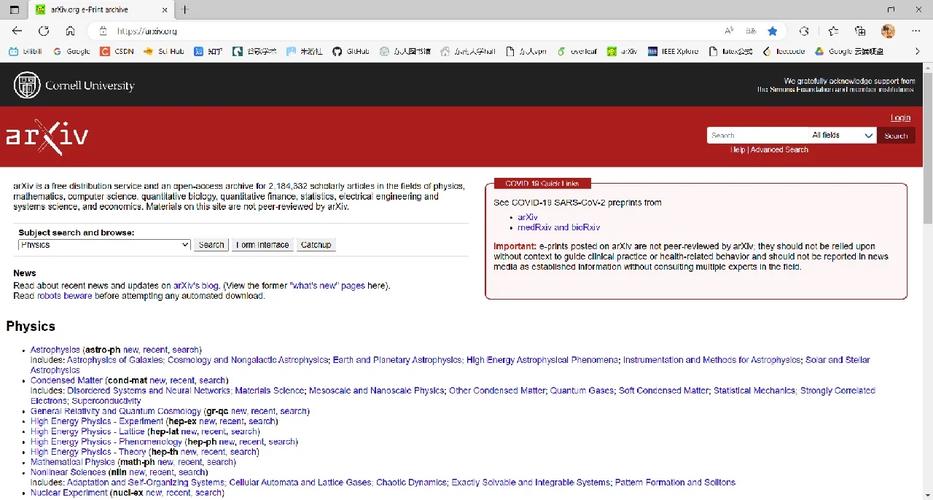Open the Superconductivity link
The height and width of the screenshot is (500, 933).
[107, 401]
